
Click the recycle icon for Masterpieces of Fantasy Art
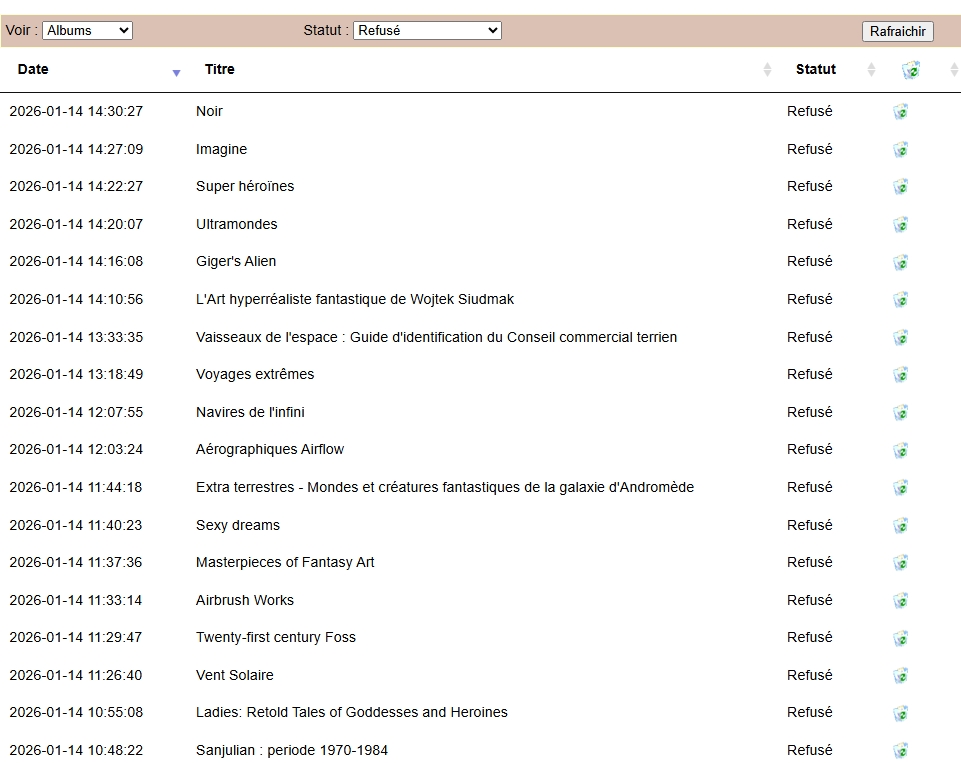[900, 563]
